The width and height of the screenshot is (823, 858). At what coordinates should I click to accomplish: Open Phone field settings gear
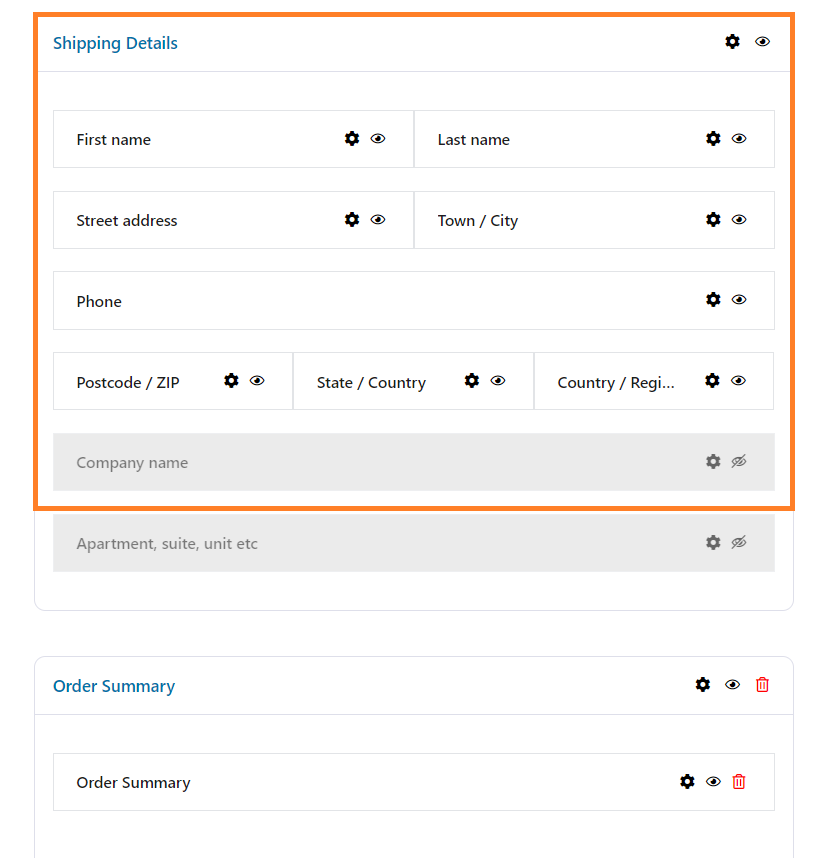pyautogui.click(x=713, y=299)
